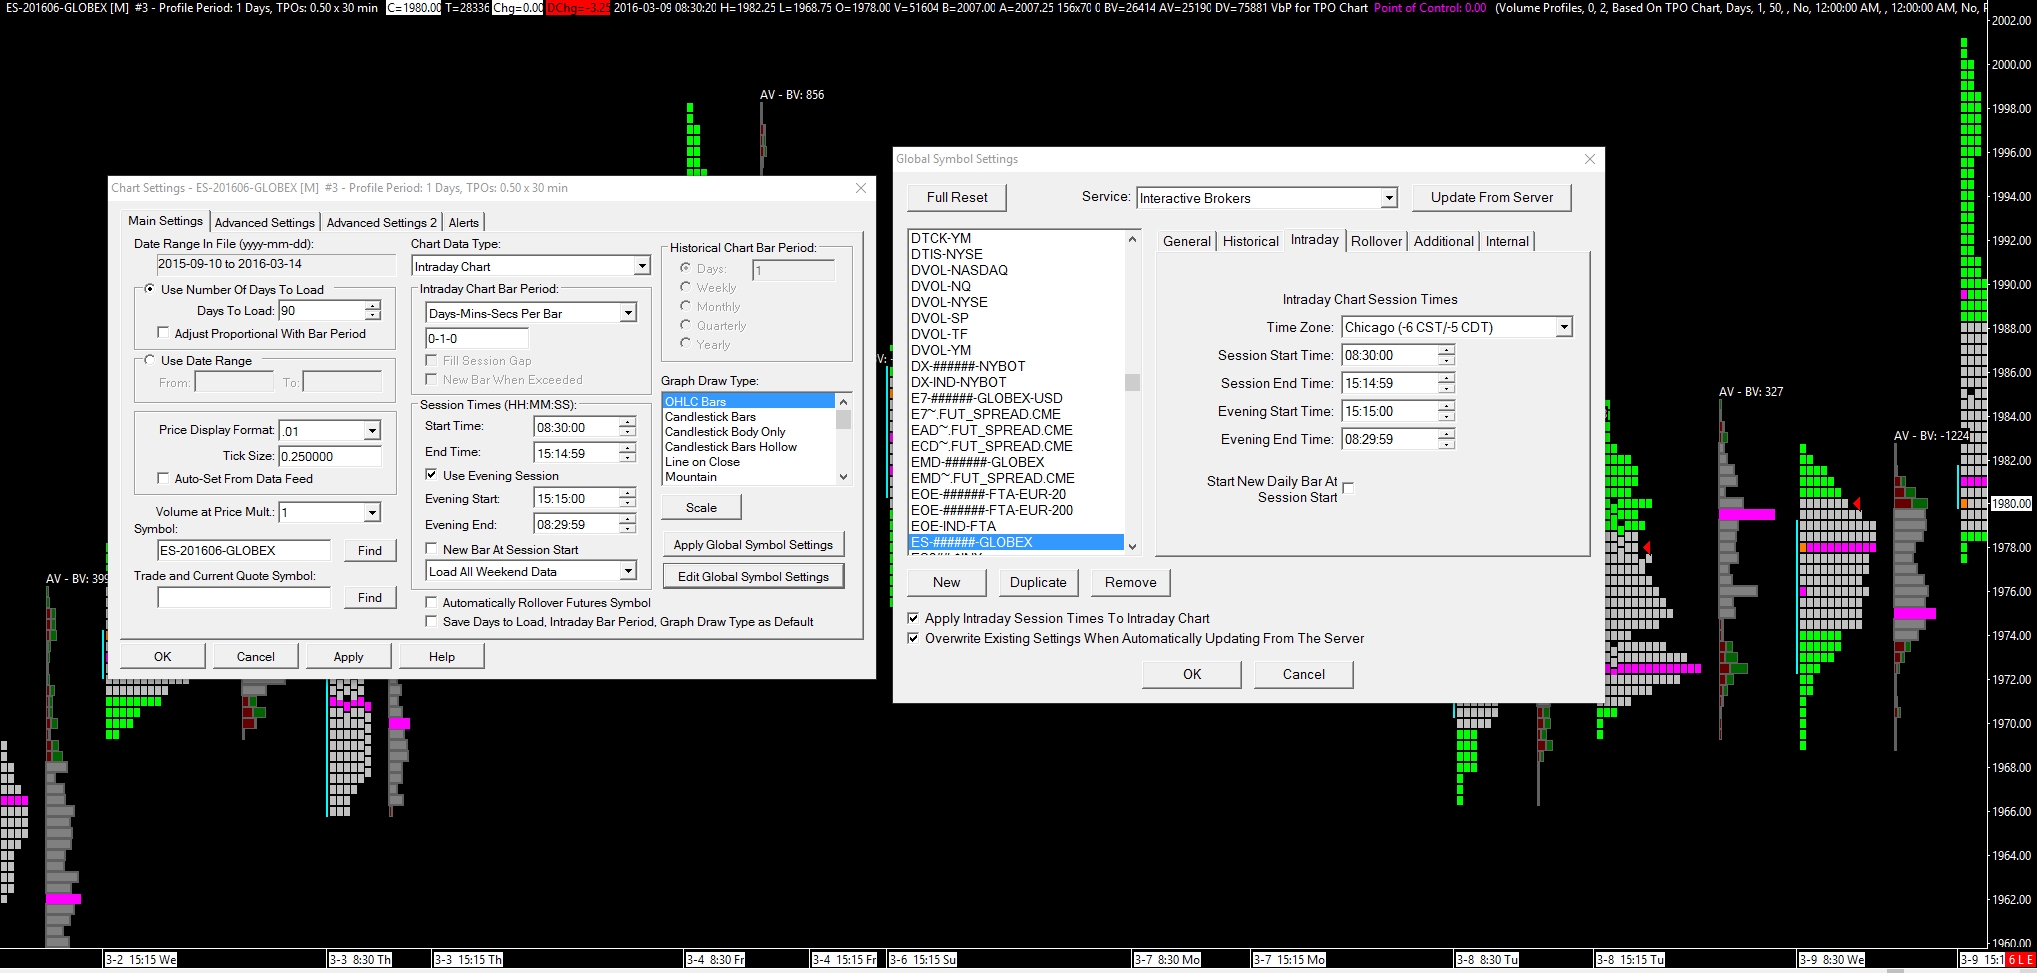
Task: Increase Days To Load spinner value
Action: pos(373,306)
